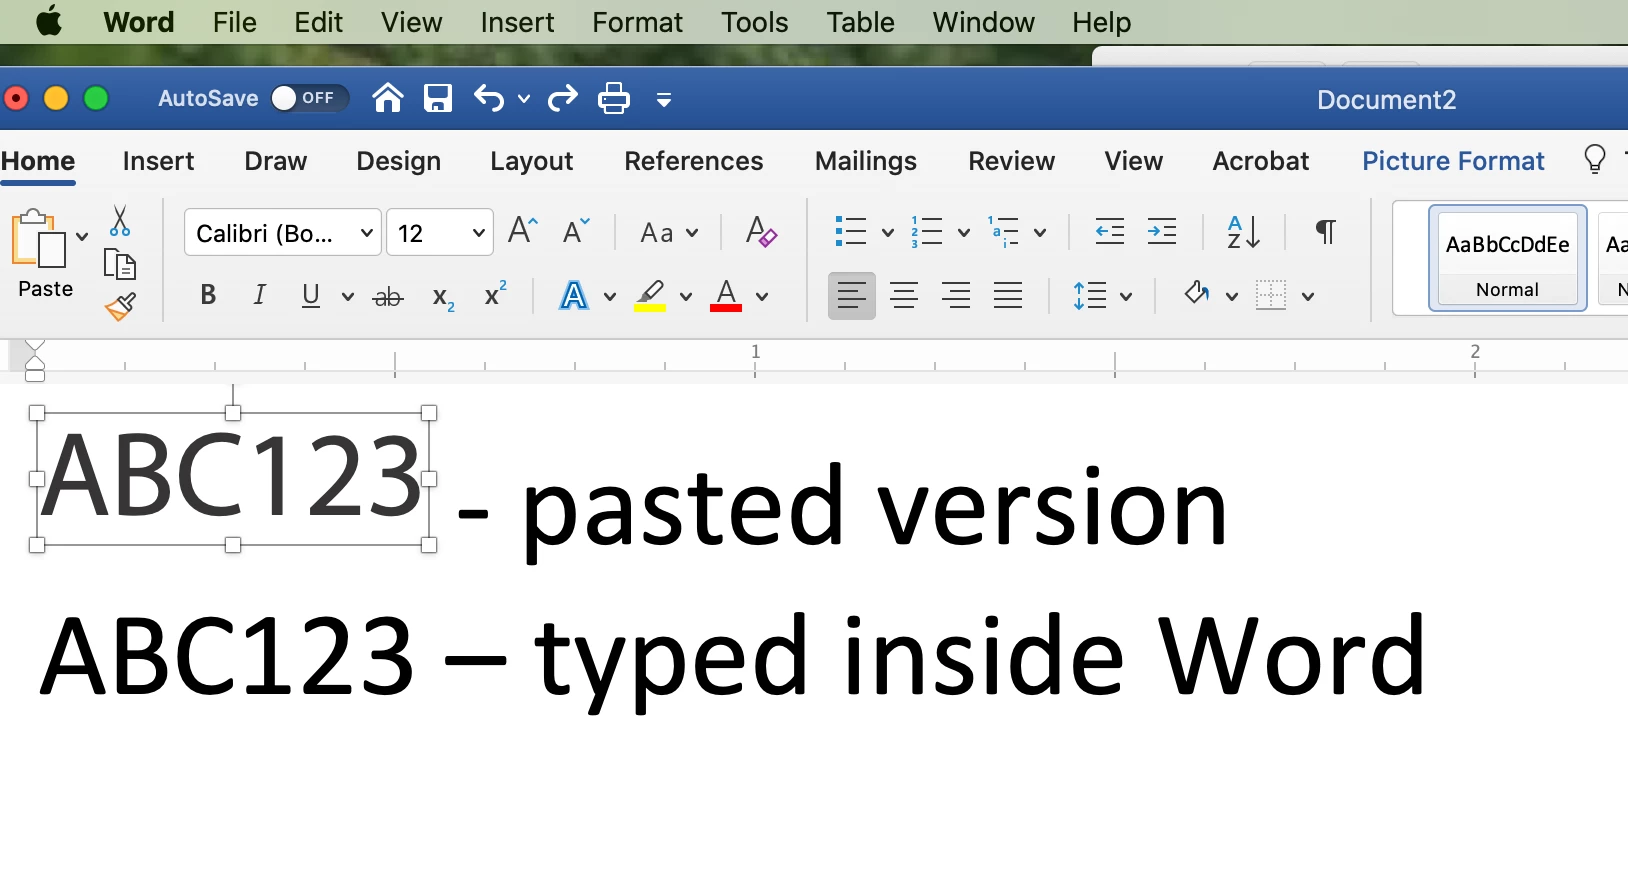This screenshot has width=1628, height=886.
Task: Toggle align left paragraph
Action: (x=852, y=296)
